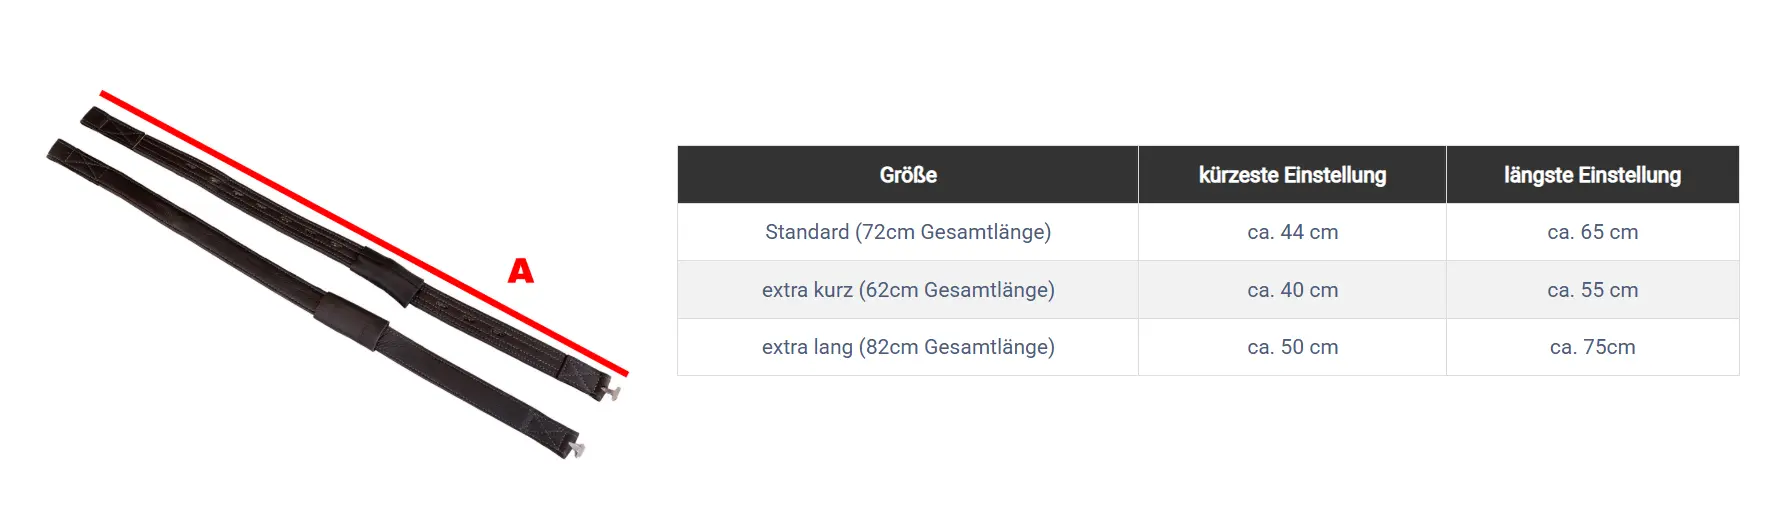The image size is (1787, 513).
Task: Click the leather keeper loop on upper strap
Action: coord(389,275)
